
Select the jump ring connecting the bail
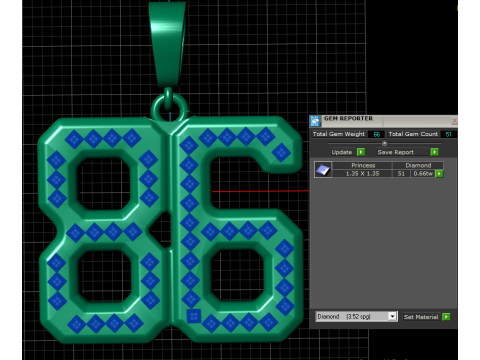point(169,107)
